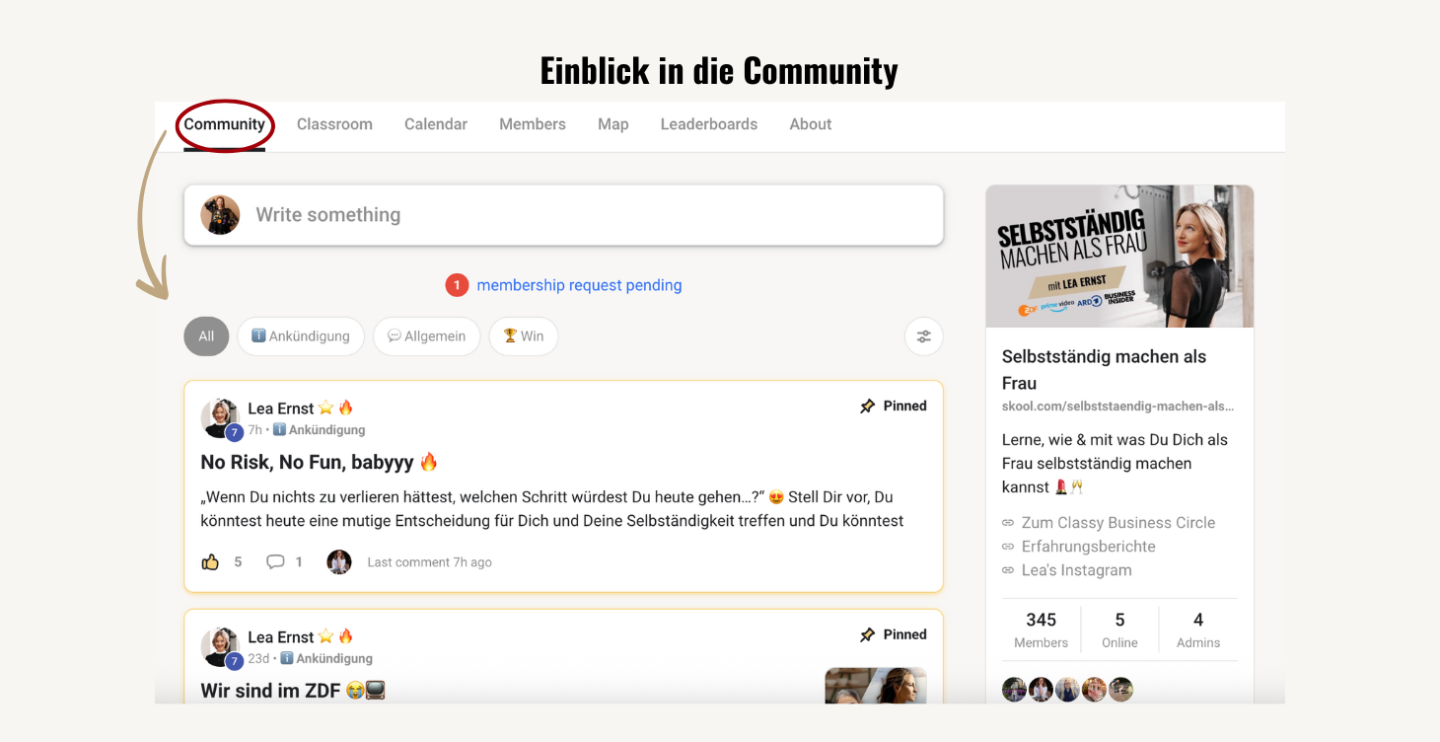Open the Map tab
1440x742 pixels.
point(613,124)
